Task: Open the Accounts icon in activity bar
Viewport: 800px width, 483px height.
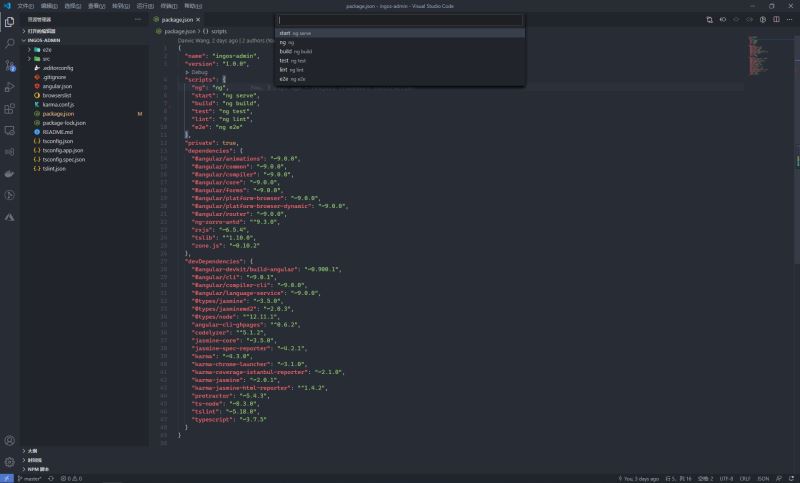Action: pos(10,441)
